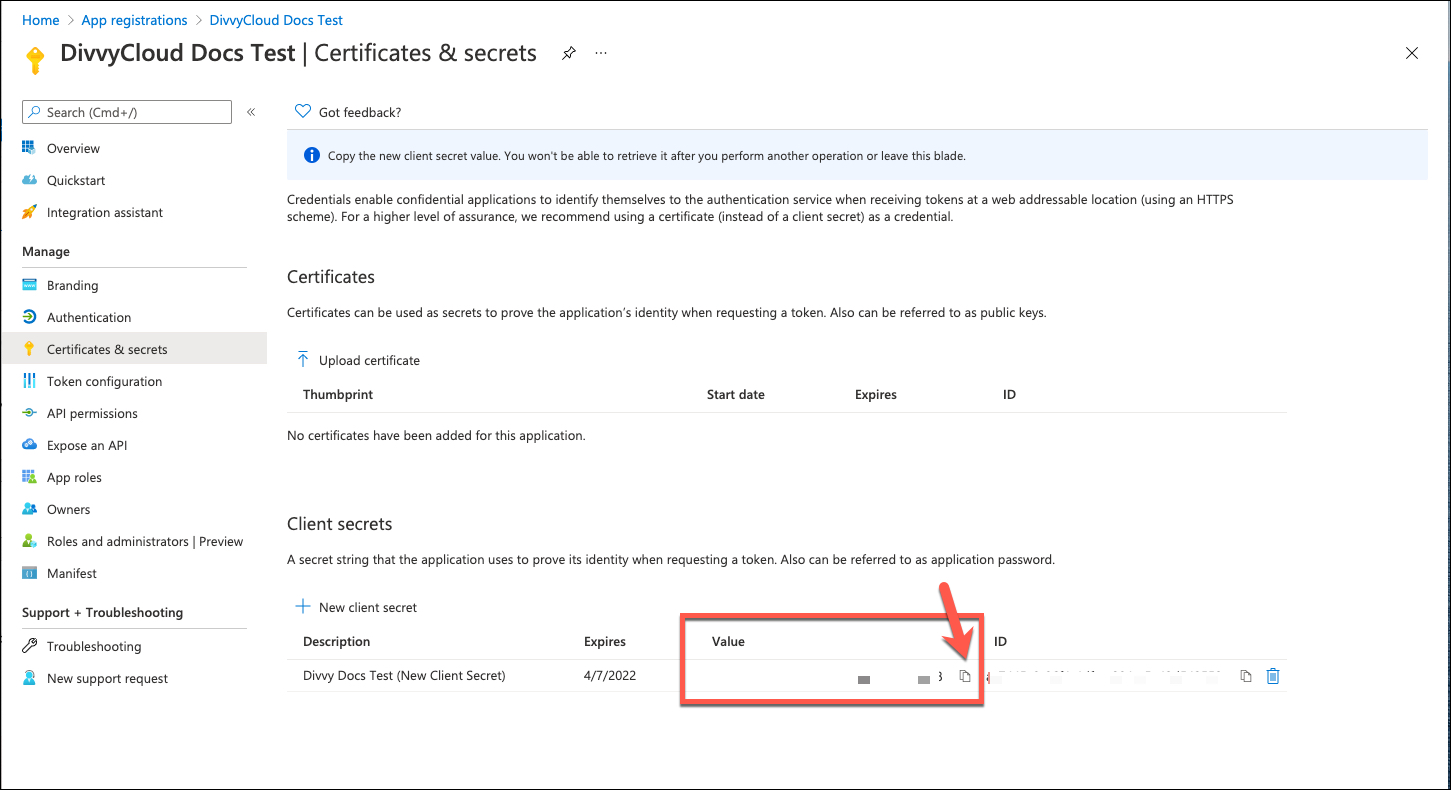Open Manifest editor
Viewport: 1451px width, 790px height.
click(72, 573)
